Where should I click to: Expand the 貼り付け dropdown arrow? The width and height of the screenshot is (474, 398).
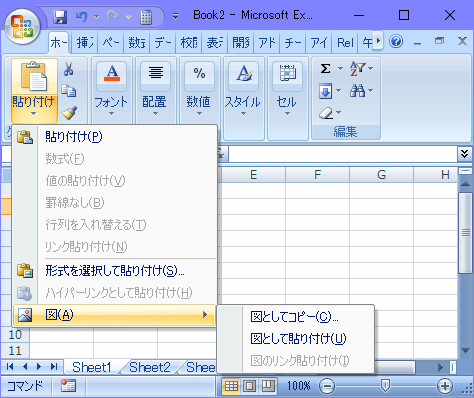(x=33, y=114)
